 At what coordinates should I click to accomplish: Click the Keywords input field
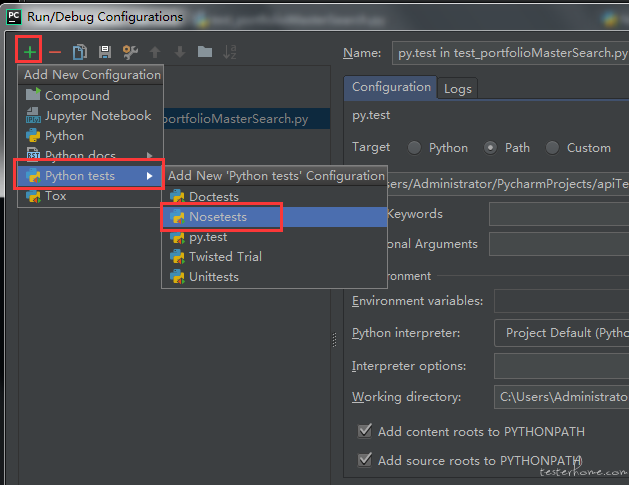(559, 214)
